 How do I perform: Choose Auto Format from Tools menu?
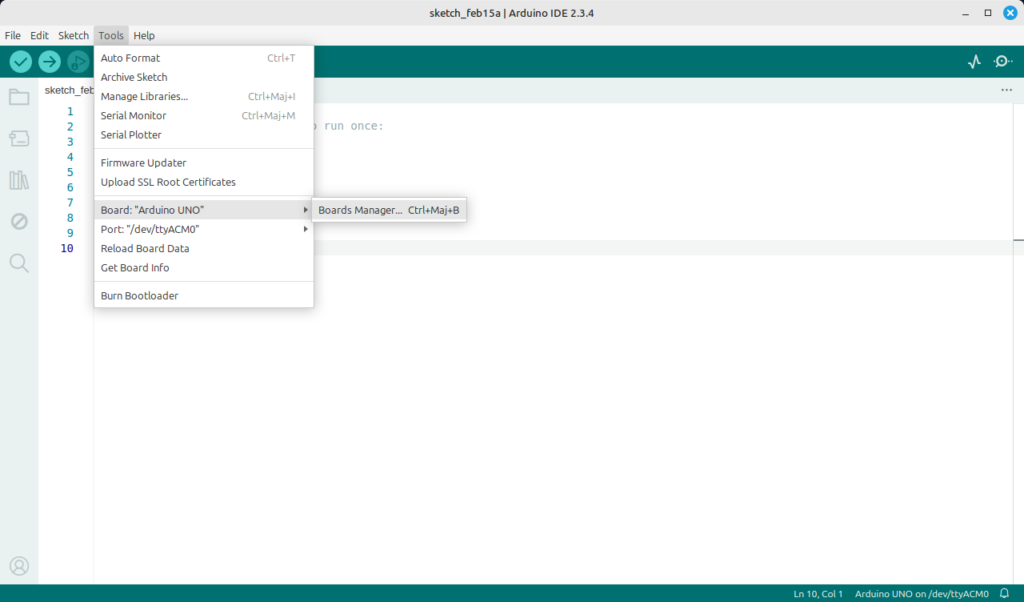(204, 58)
